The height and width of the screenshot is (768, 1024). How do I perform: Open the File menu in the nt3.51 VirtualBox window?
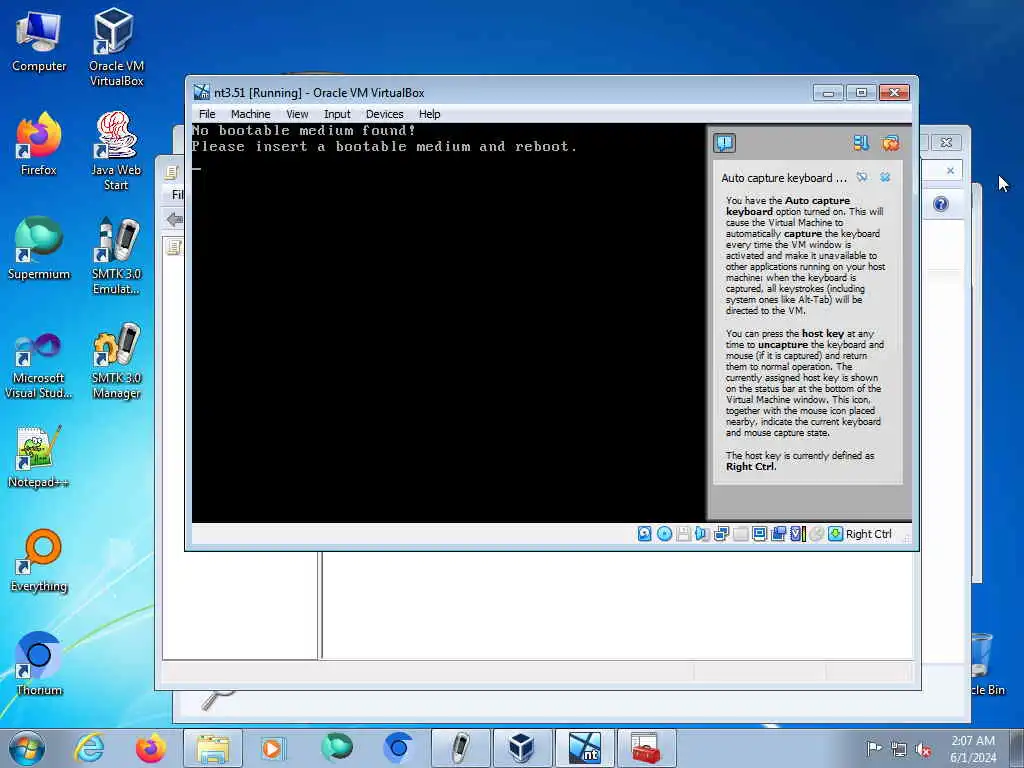tap(207, 114)
